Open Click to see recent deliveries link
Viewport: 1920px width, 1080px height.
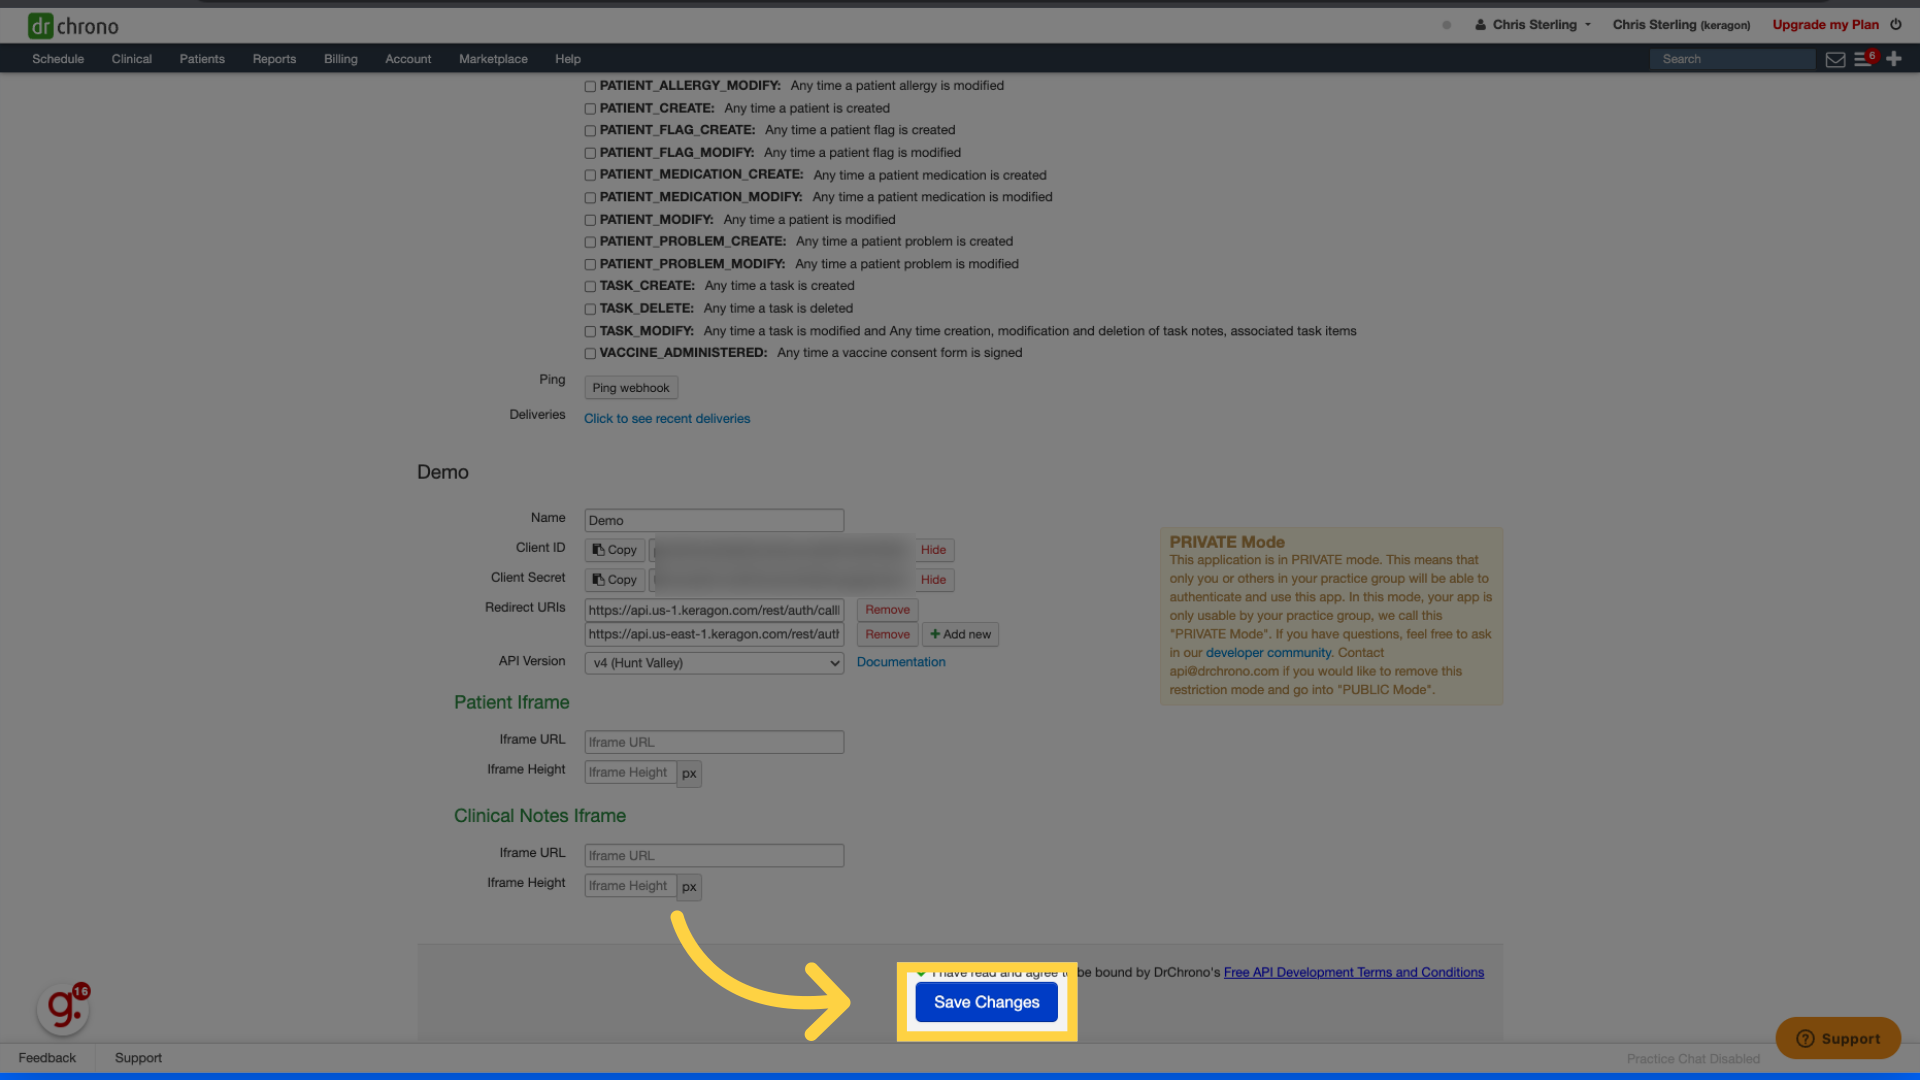click(x=666, y=419)
